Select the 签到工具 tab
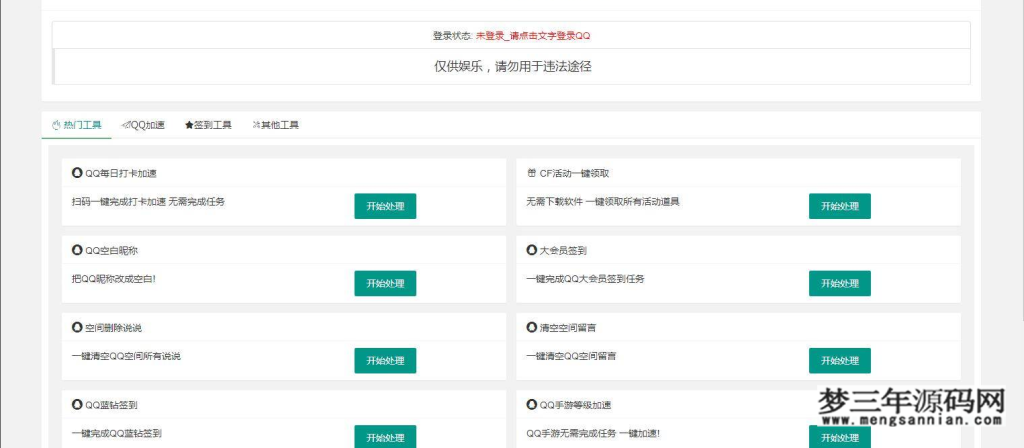The height and width of the screenshot is (448, 1024). pyautogui.click(x=208, y=125)
